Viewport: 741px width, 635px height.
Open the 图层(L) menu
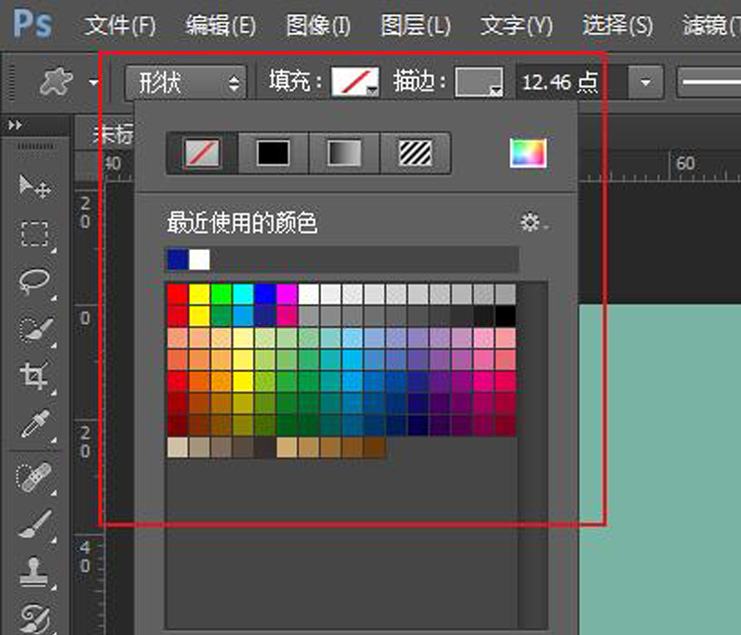(416, 26)
